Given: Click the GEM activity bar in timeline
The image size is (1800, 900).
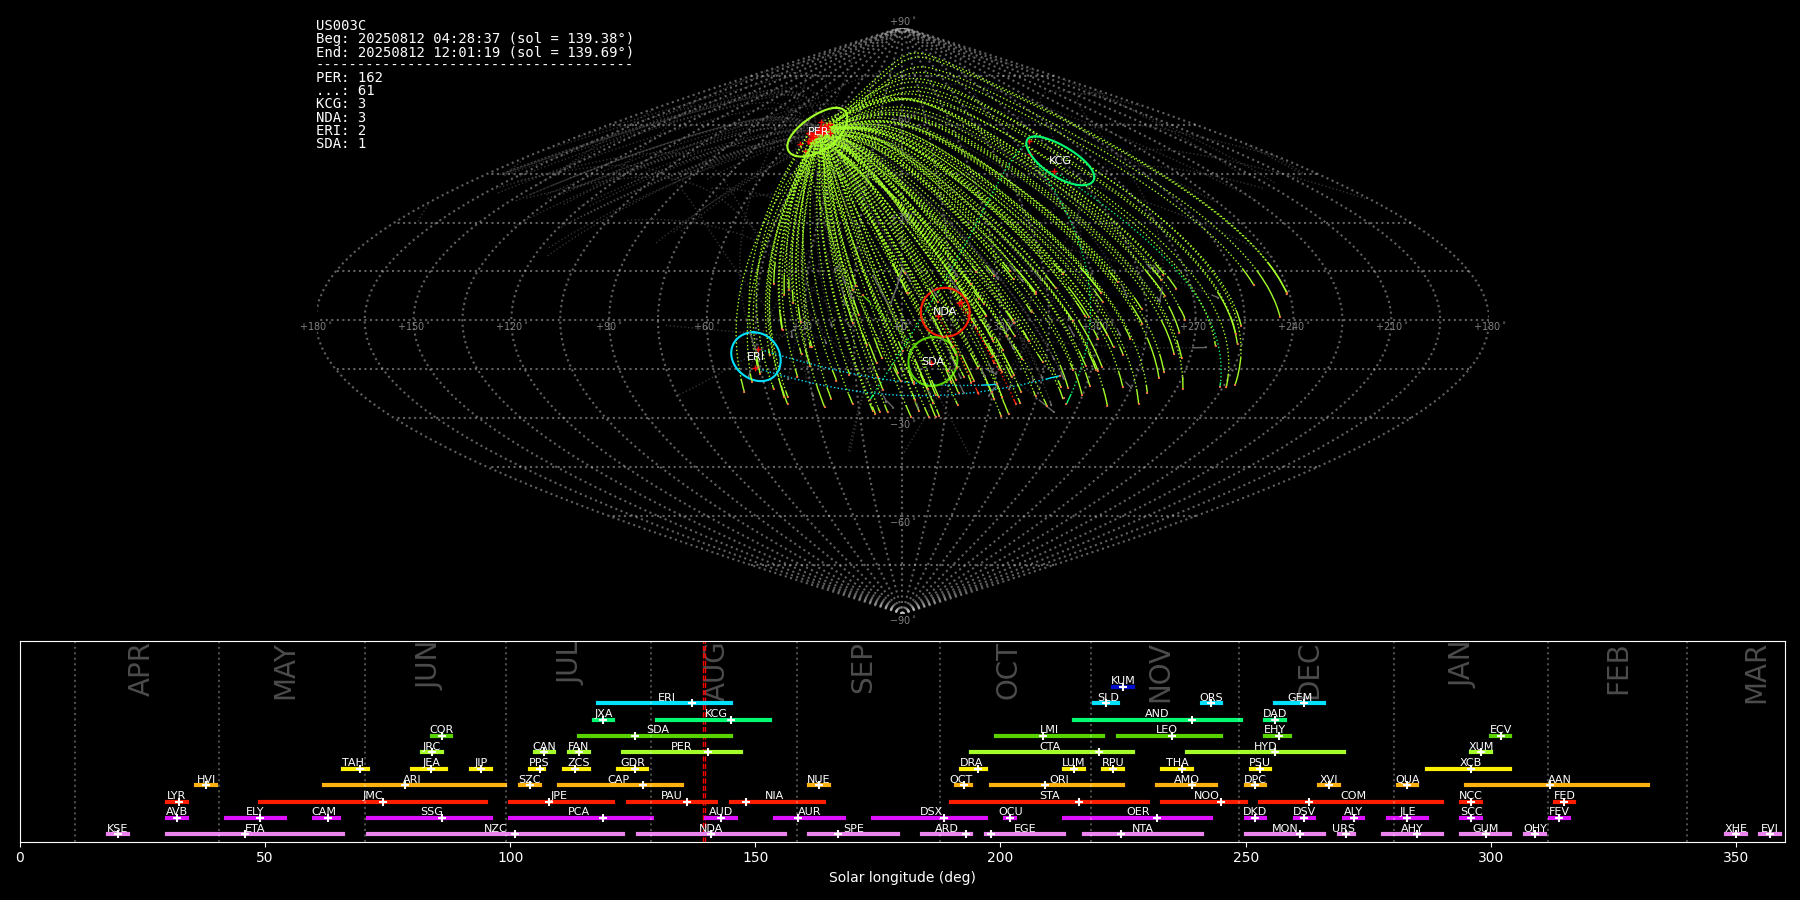Looking at the screenshot, I should 1299,703.
